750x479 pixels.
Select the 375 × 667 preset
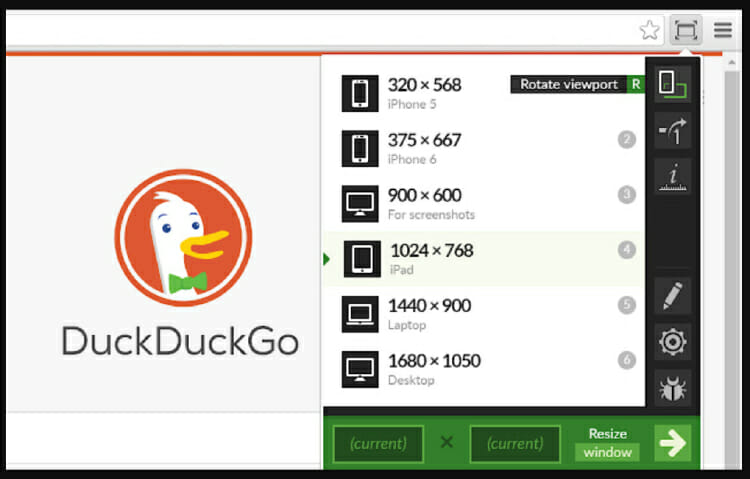coord(484,148)
